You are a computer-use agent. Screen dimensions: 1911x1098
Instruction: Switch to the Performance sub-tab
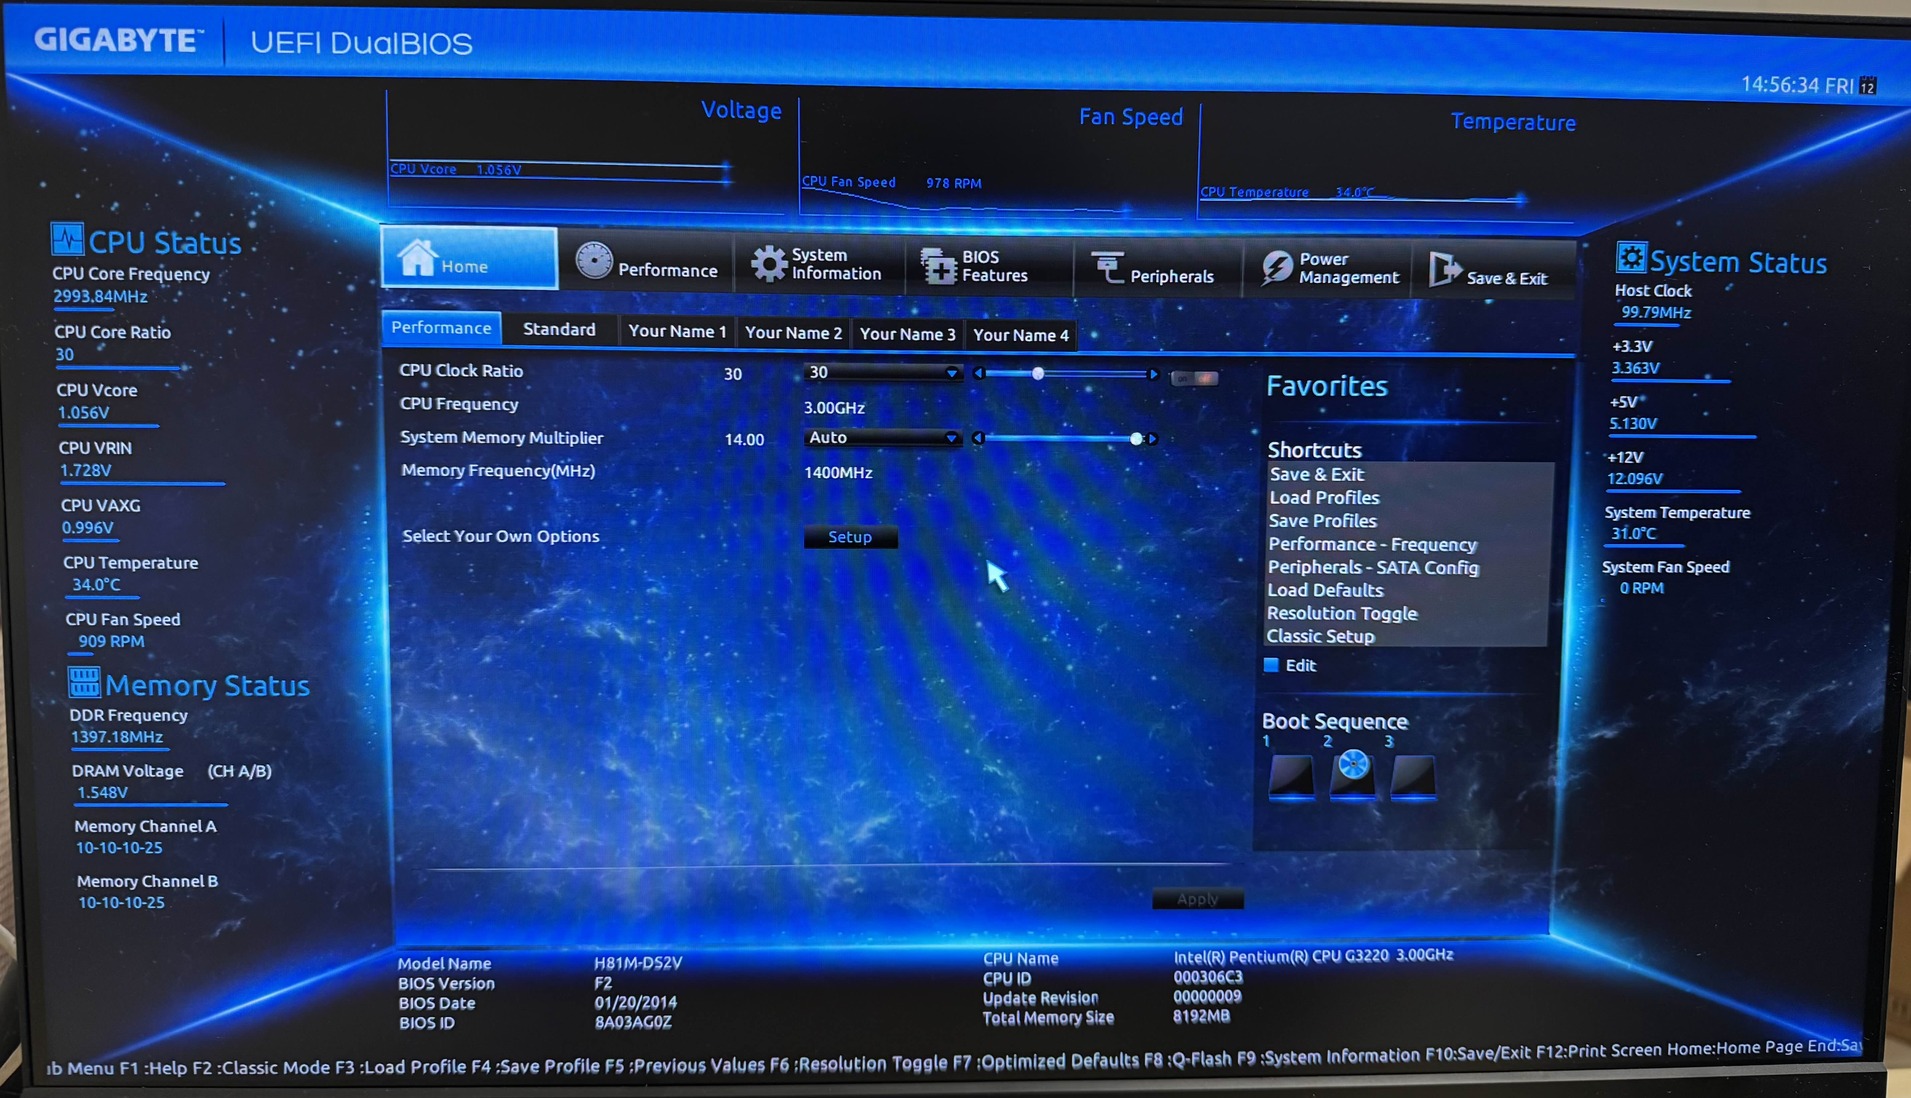(x=441, y=328)
